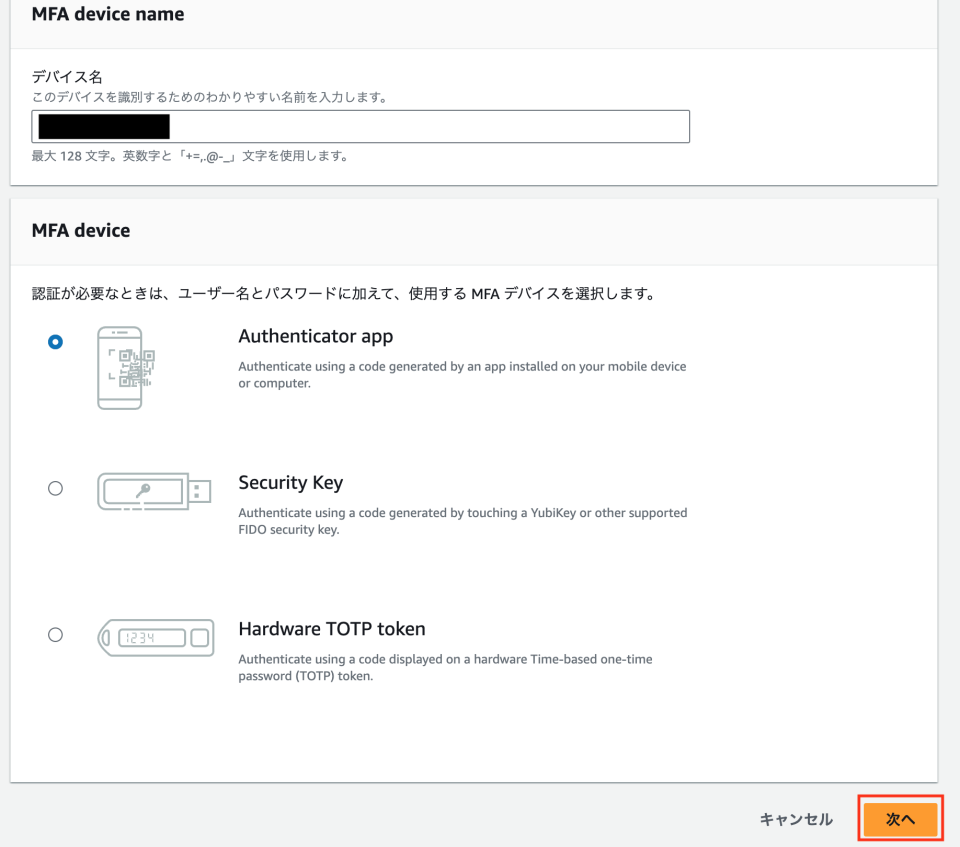Click the keyring hole on the TOTP token icon
Viewport: 960px width, 847px height.
(x=105, y=636)
